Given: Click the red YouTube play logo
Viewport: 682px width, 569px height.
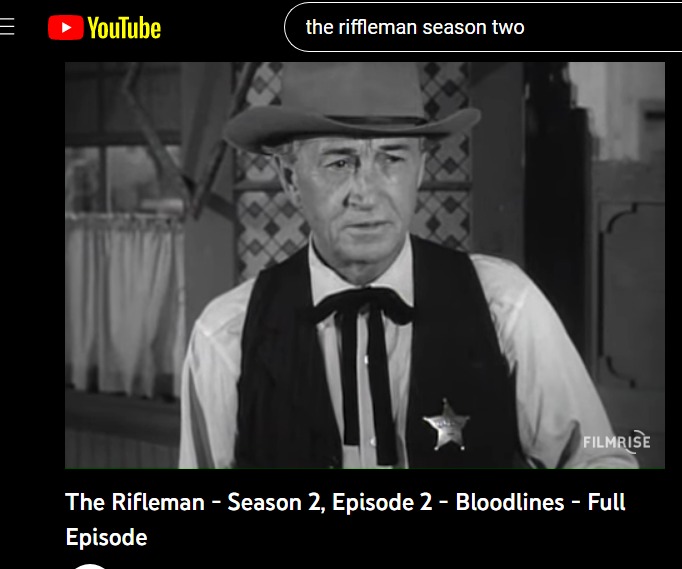Looking at the screenshot, I should point(66,27).
